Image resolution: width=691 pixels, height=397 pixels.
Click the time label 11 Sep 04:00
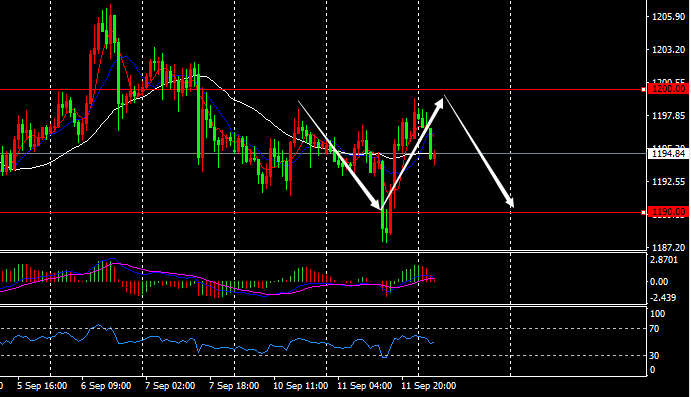[x=364, y=386]
